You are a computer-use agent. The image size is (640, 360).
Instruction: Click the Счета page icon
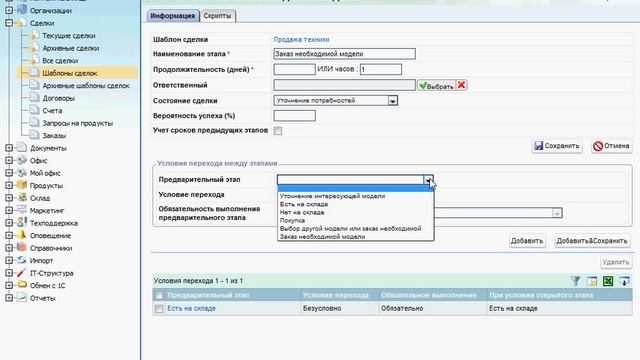coord(35,110)
